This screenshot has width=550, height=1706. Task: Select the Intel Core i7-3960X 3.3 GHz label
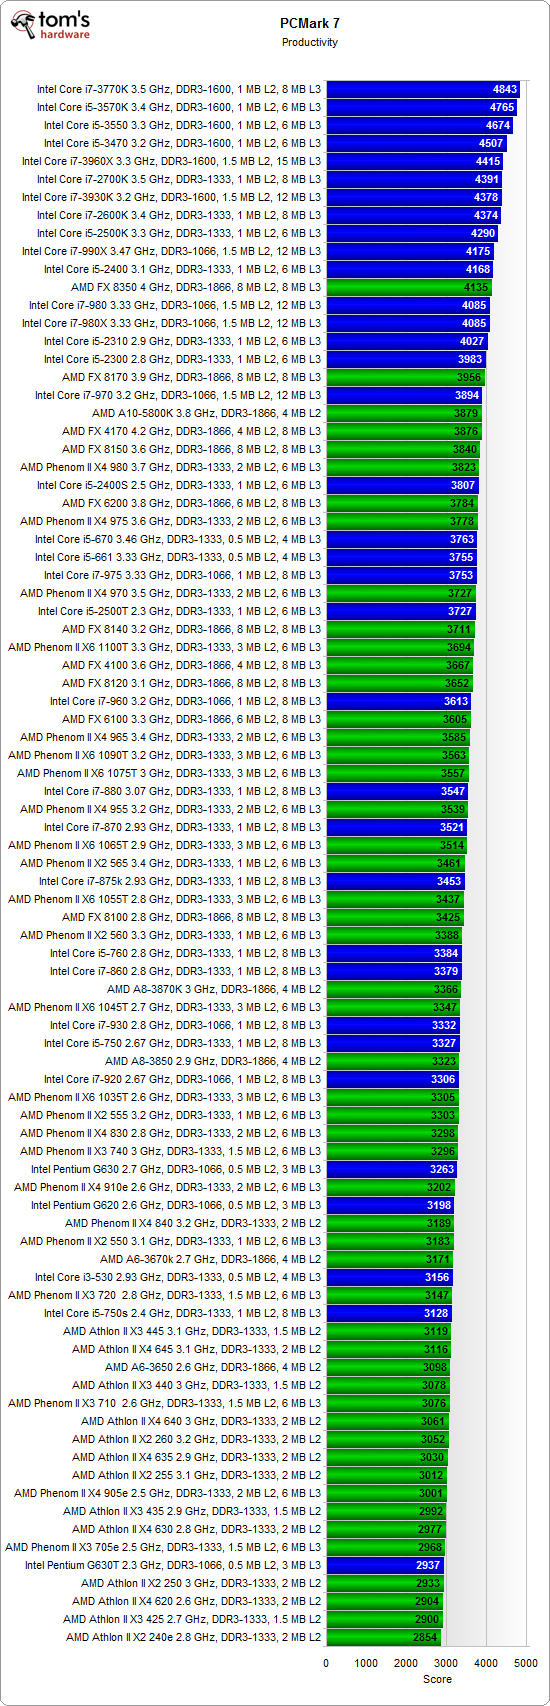(172, 161)
